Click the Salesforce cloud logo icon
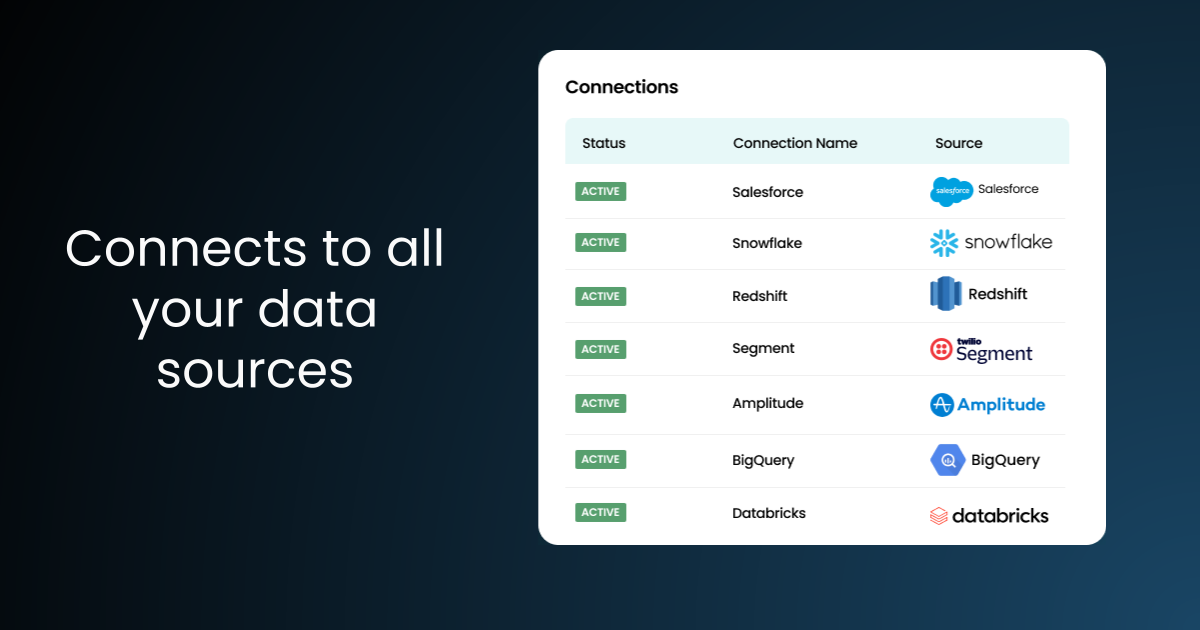Image resolution: width=1200 pixels, height=630 pixels. pos(951,191)
